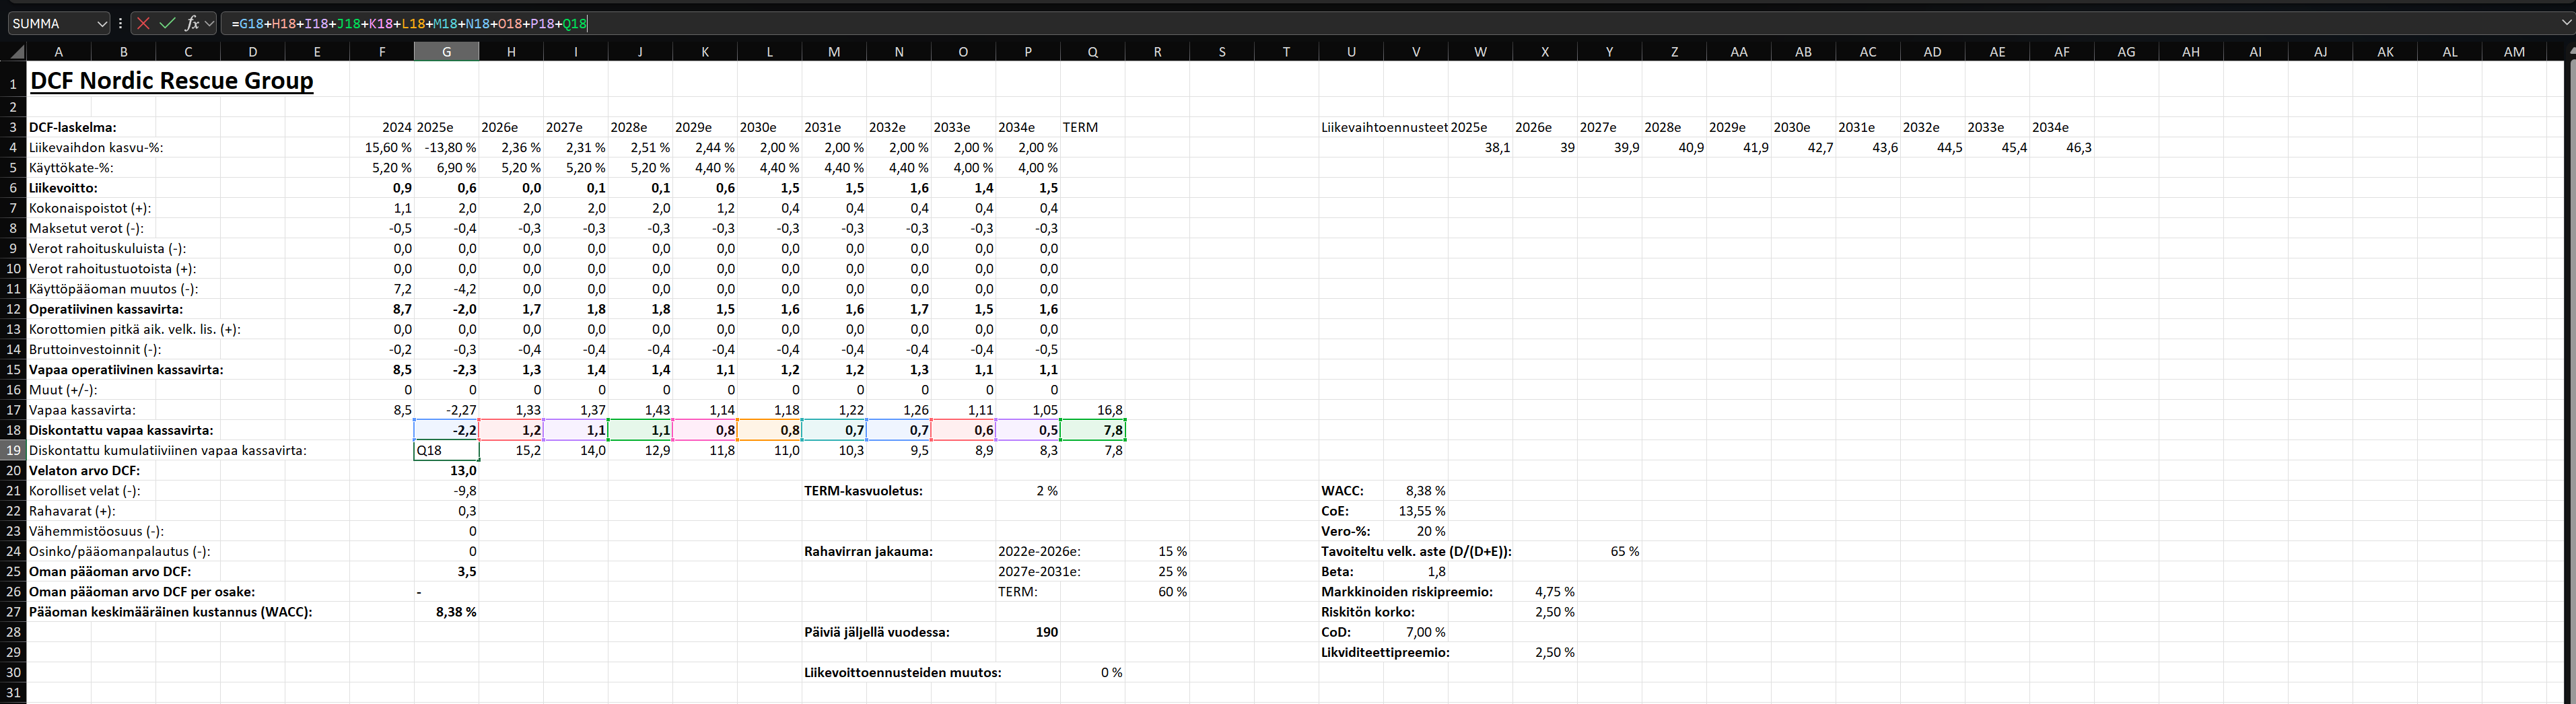Select column U header
The width and height of the screenshot is (2576, 704).
pyautogui.click(x=1351, y=52)
